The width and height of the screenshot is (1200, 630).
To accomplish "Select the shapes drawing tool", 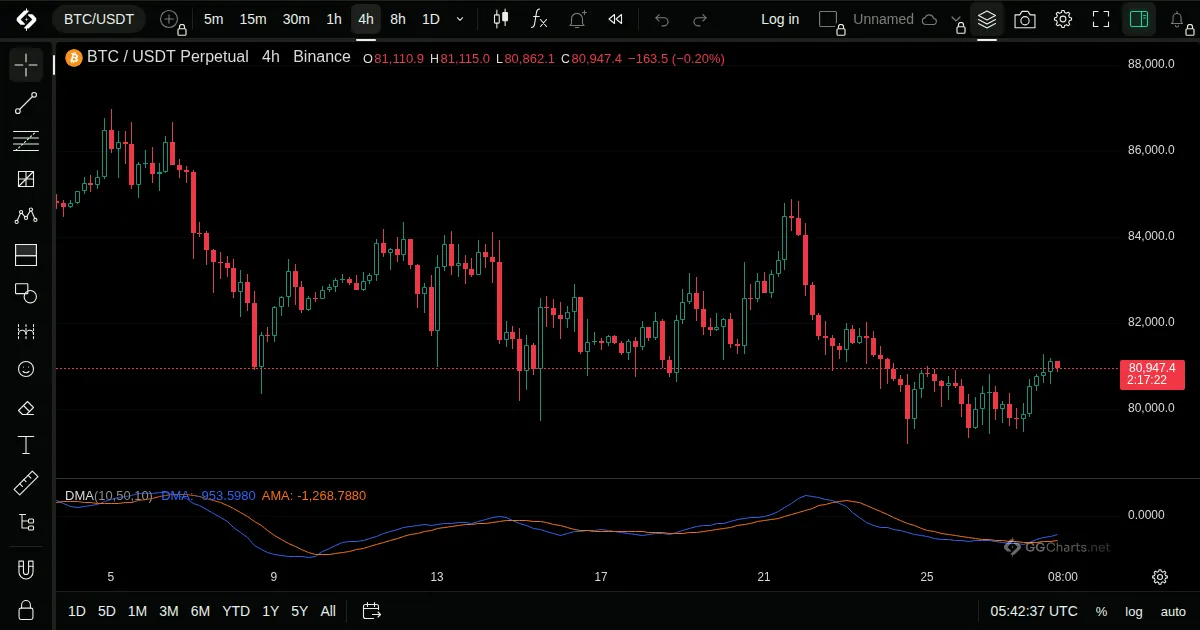I will coord(26,293).
